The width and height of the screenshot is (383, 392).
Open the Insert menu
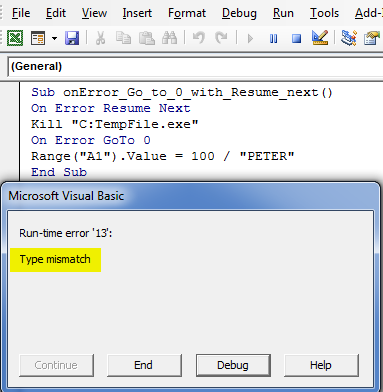click(137, 13)
